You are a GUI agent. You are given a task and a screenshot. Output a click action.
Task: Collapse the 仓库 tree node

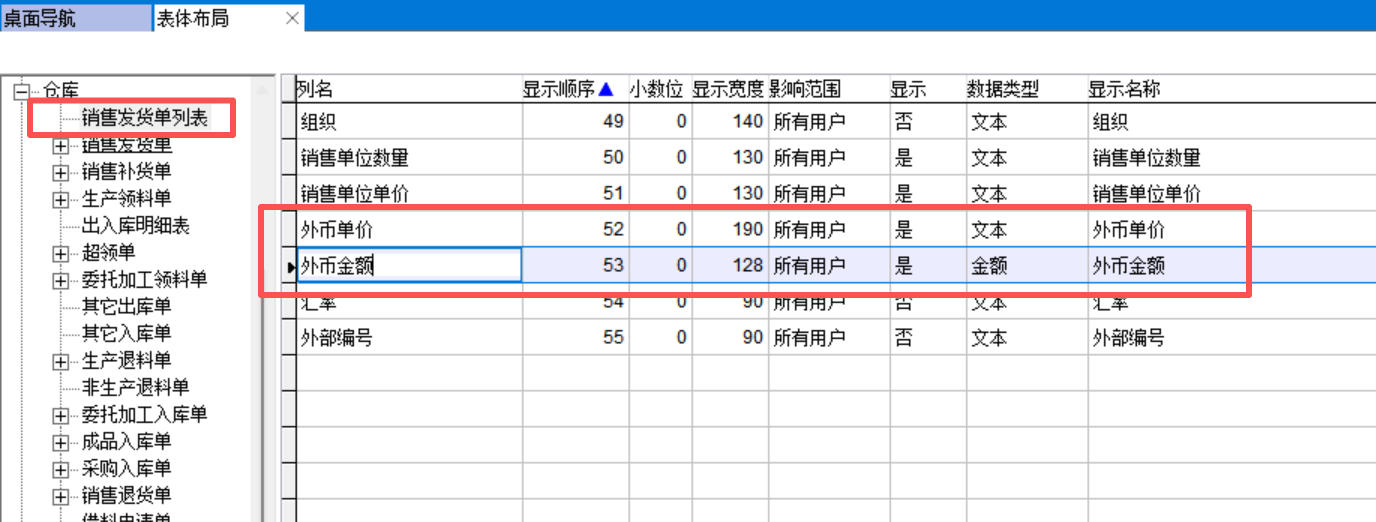(x=20, y=92)
